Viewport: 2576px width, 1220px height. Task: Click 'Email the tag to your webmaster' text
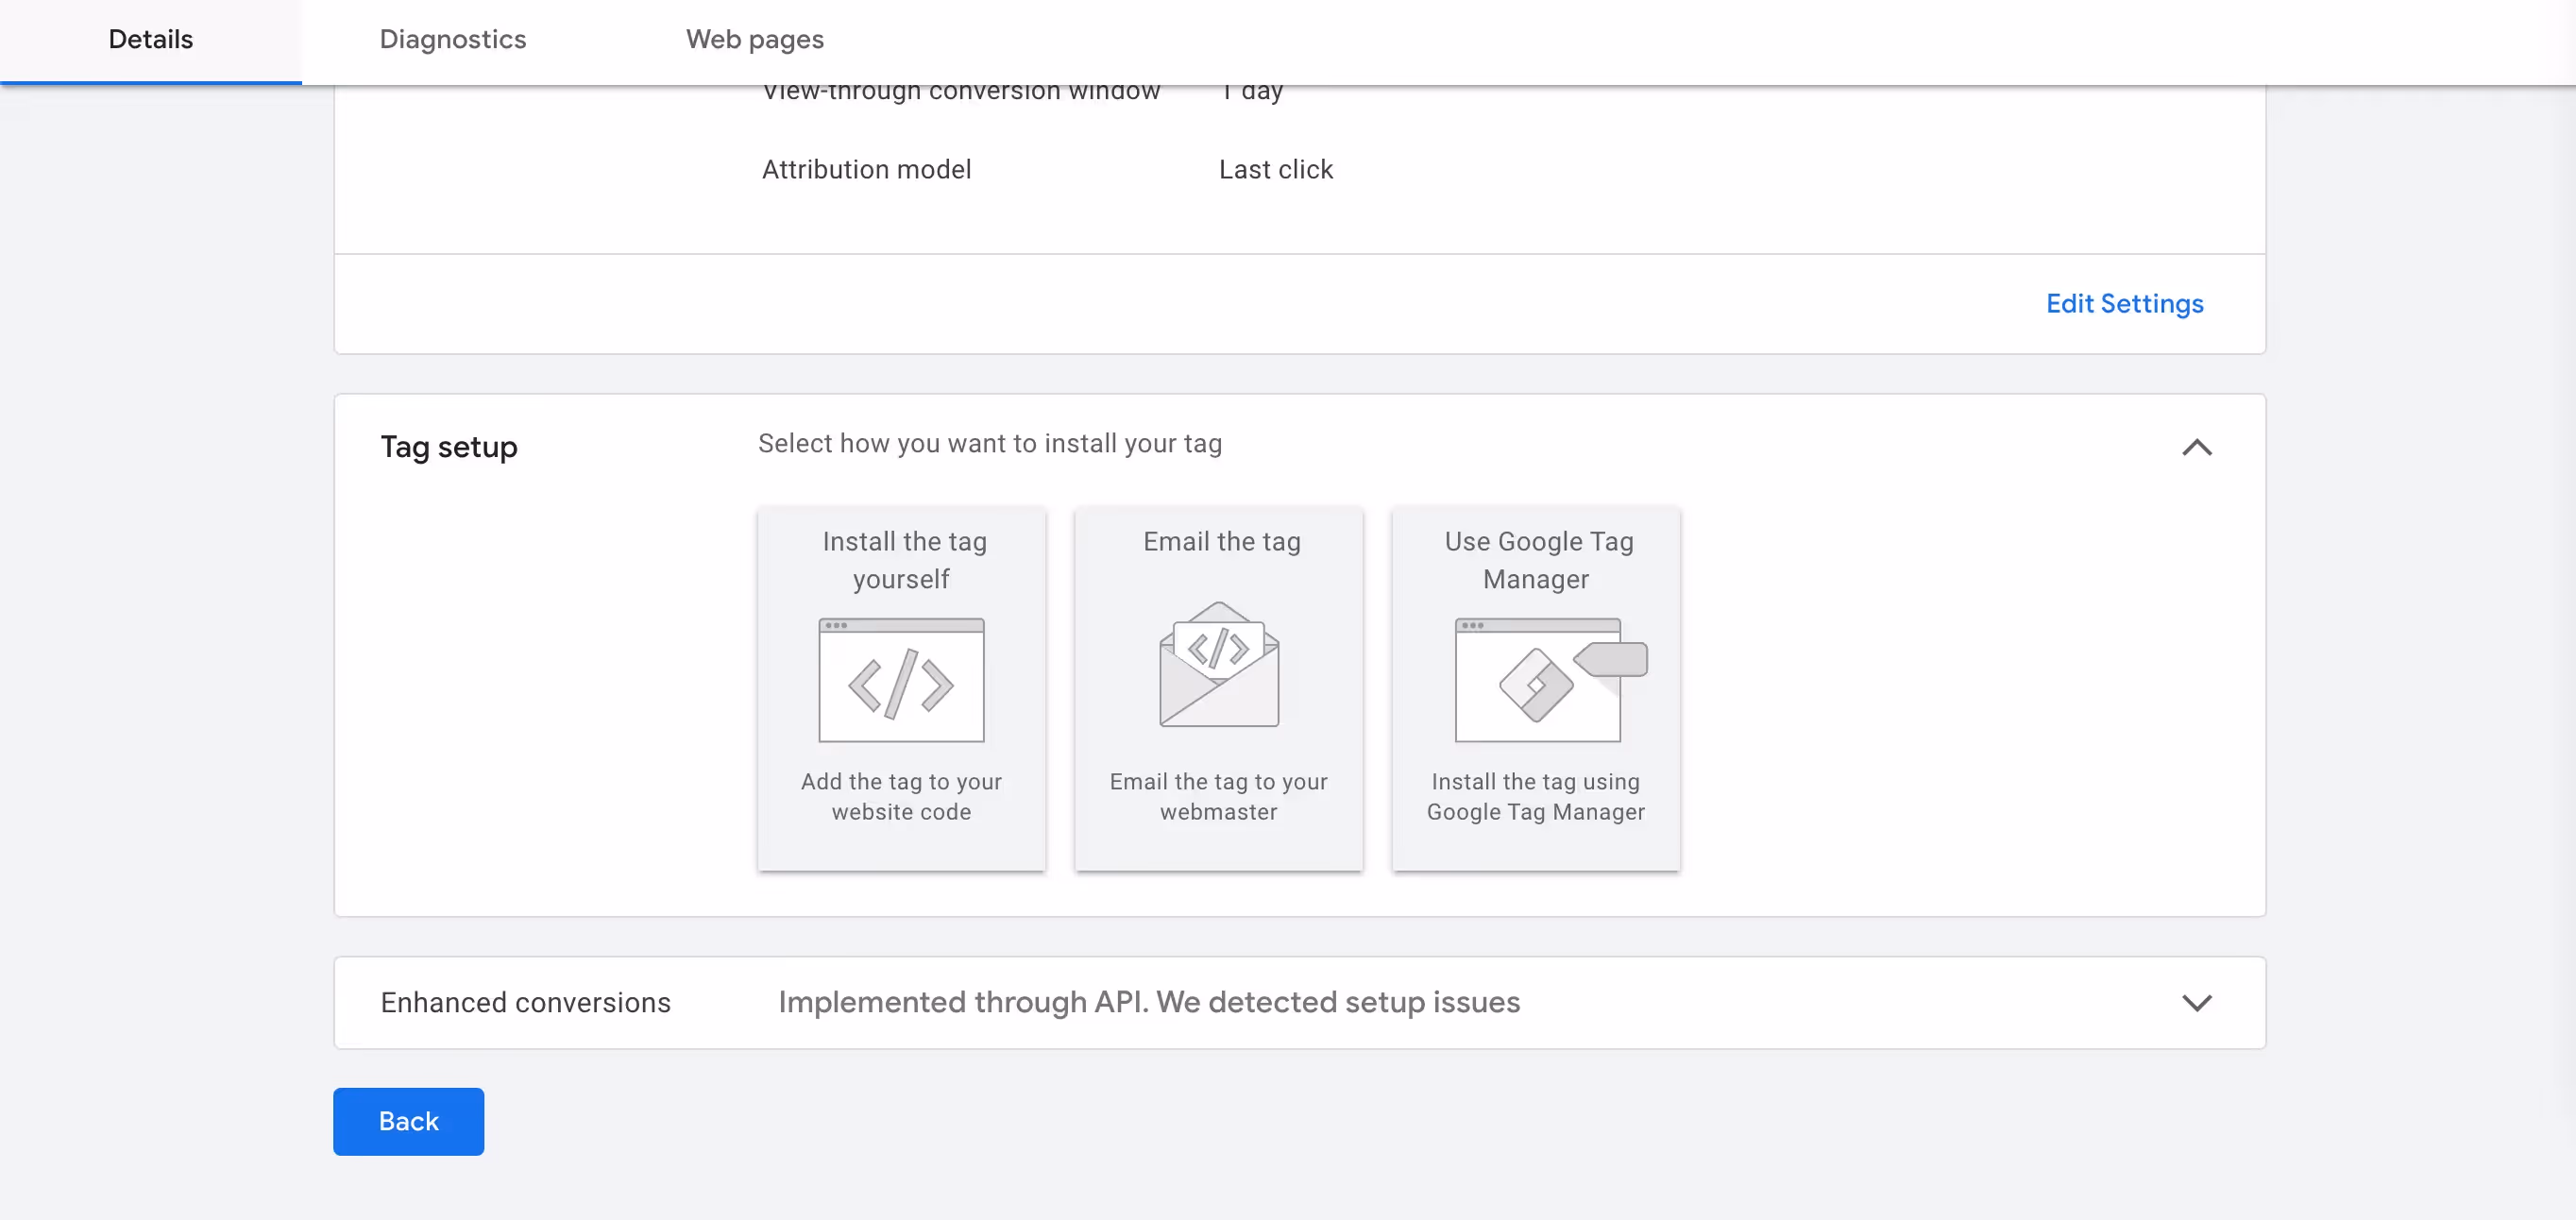click(1218, 796)
